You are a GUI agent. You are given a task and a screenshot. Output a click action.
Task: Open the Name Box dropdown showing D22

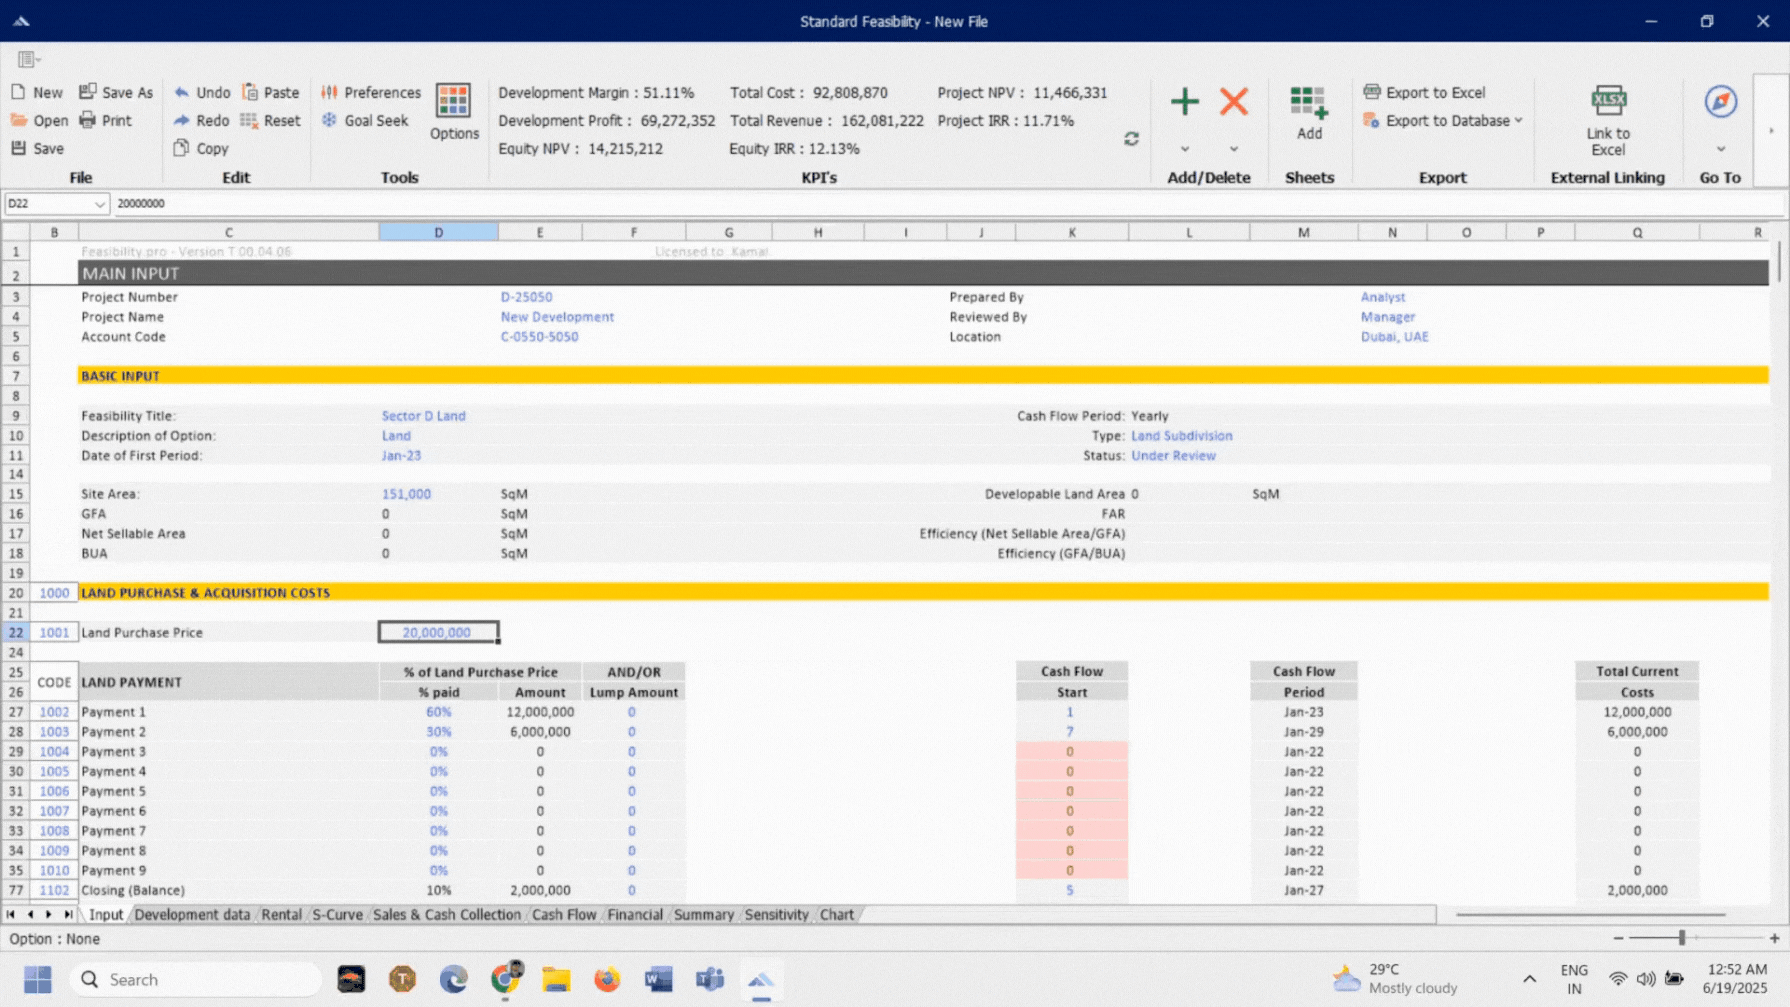(x=99, y=203)
